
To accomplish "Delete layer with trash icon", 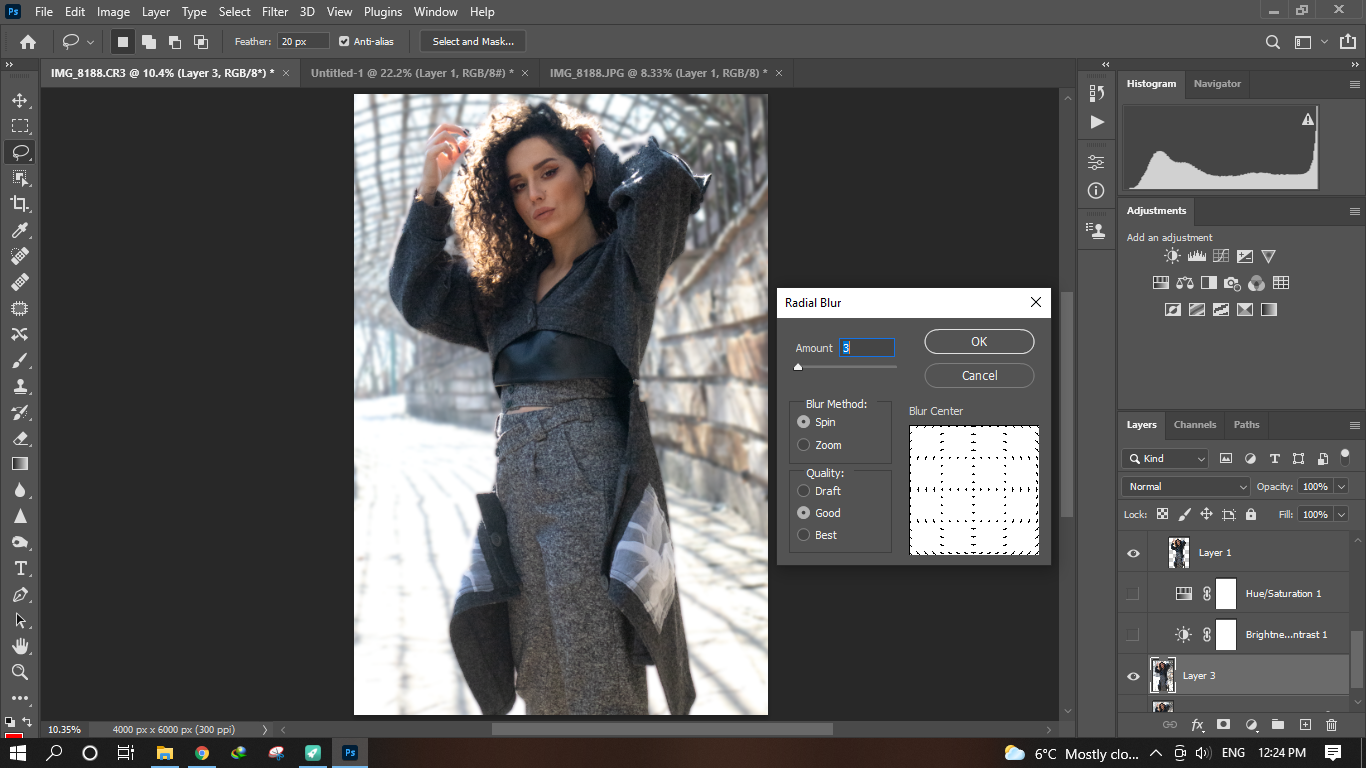I will [1331, 725].
